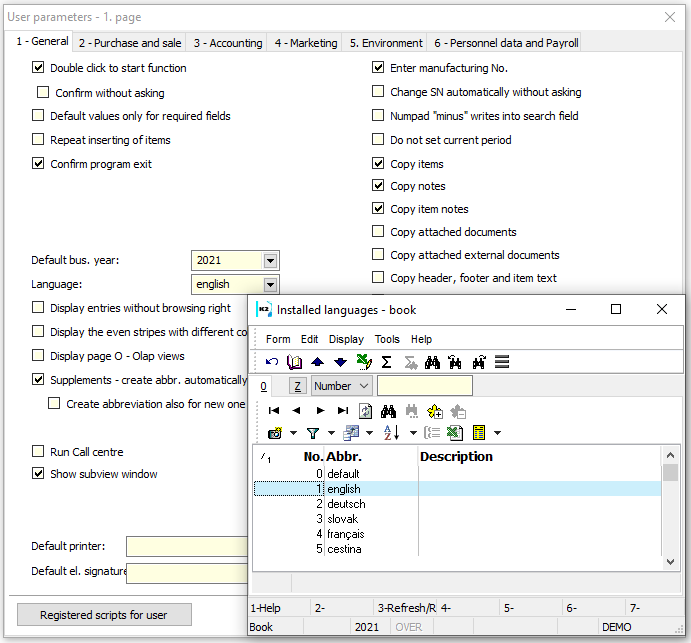Open the Display menu
This screenshot has height=643, width=691.
[x=346, y=339]
